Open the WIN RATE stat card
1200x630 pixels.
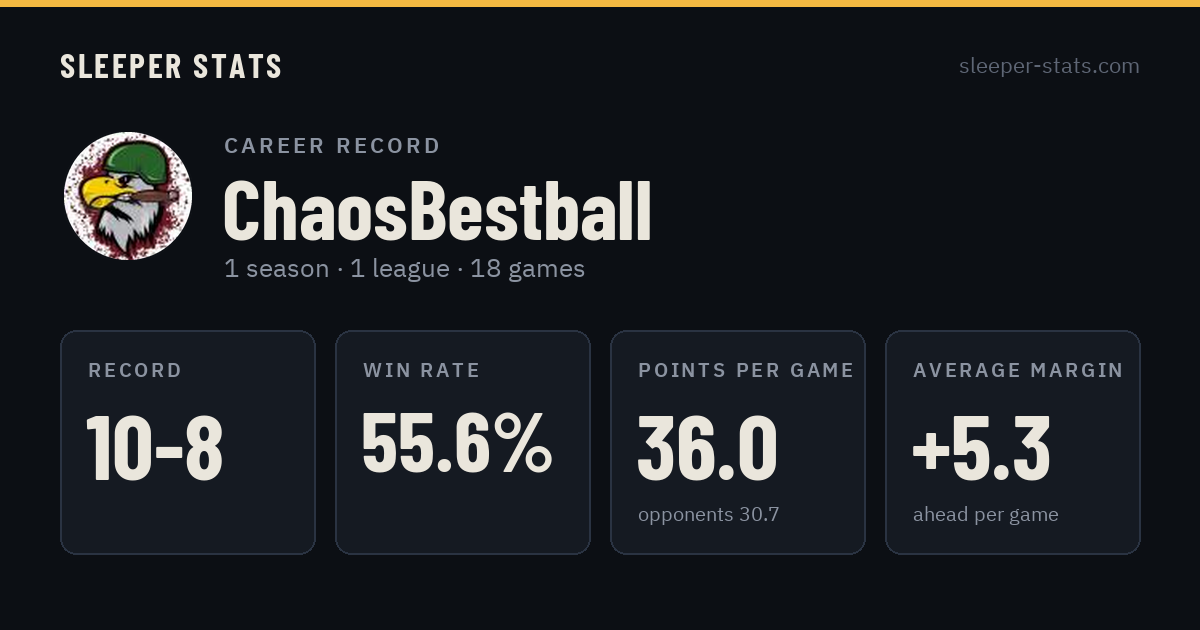tap(463, 442)
